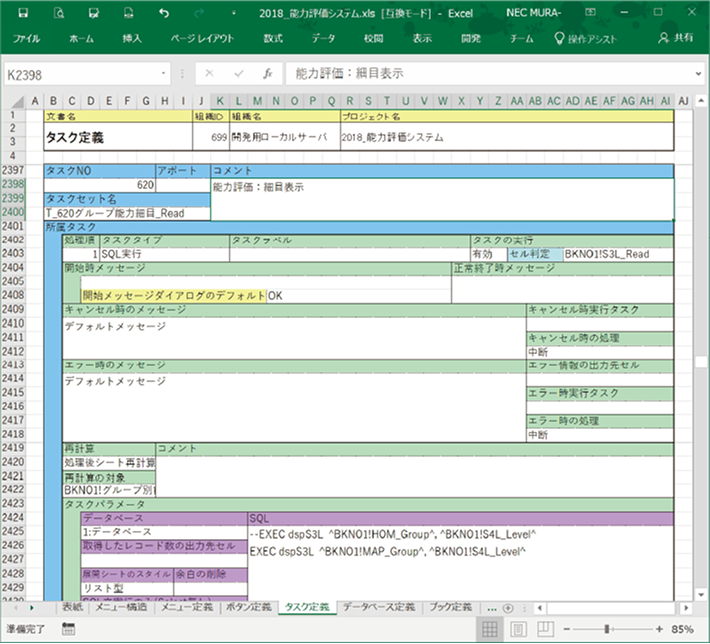This screenshot has height=644, width=710.
Task: Click the macro record icon in status bar
Action: coord(68,629)
